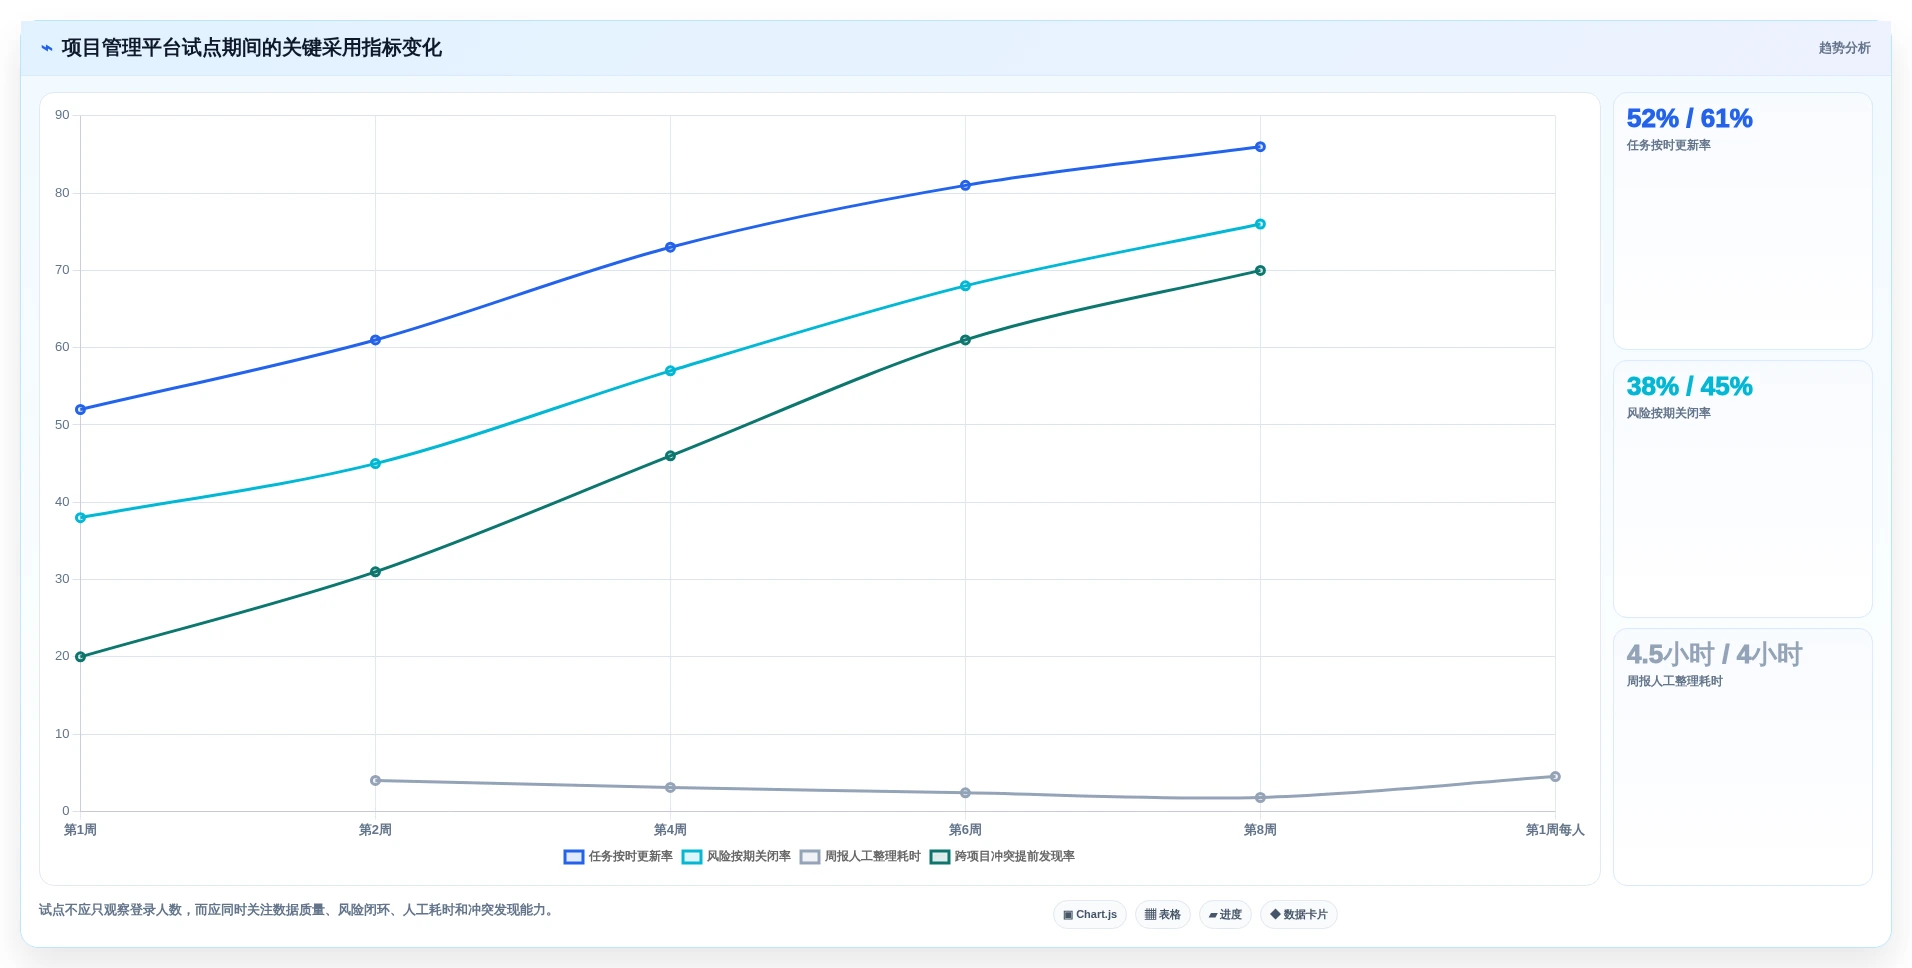
Task: Click the Chart.js chip
Action: tap(1090, 915)
